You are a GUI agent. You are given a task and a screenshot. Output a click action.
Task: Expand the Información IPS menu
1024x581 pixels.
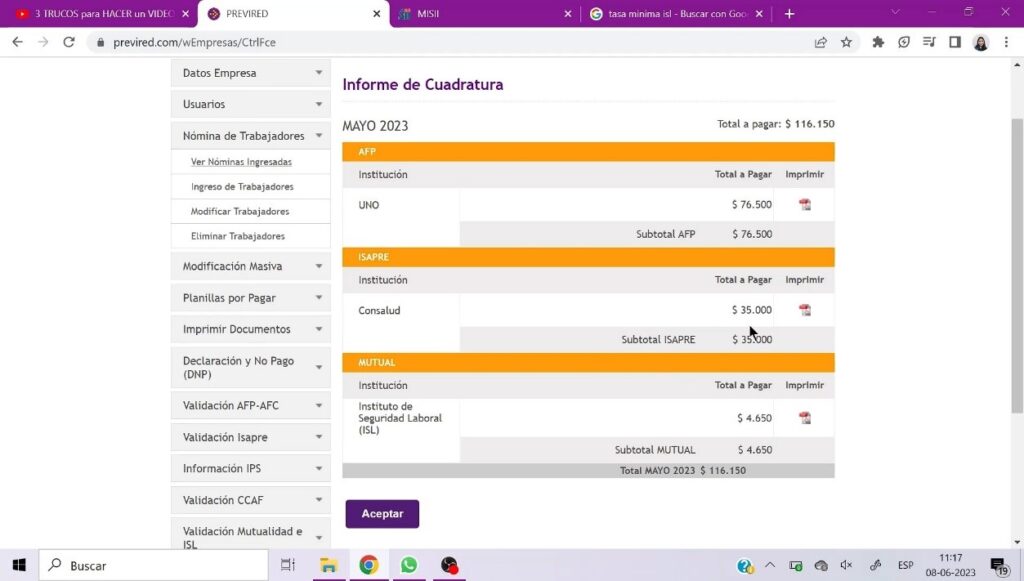pyautogui.click(x=251, y=469)
